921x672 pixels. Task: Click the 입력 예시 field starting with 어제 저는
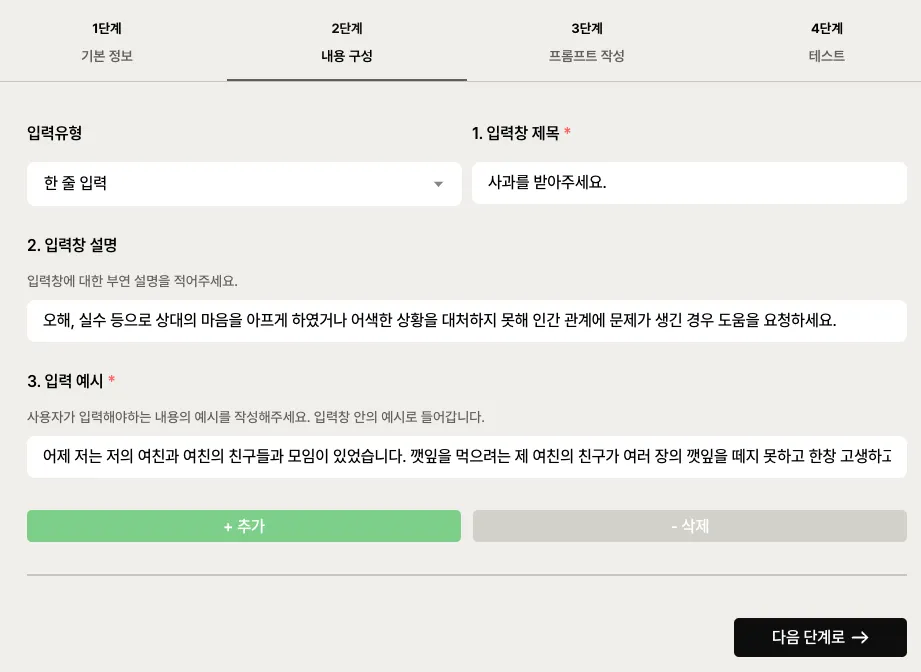(x=466, y=457)
